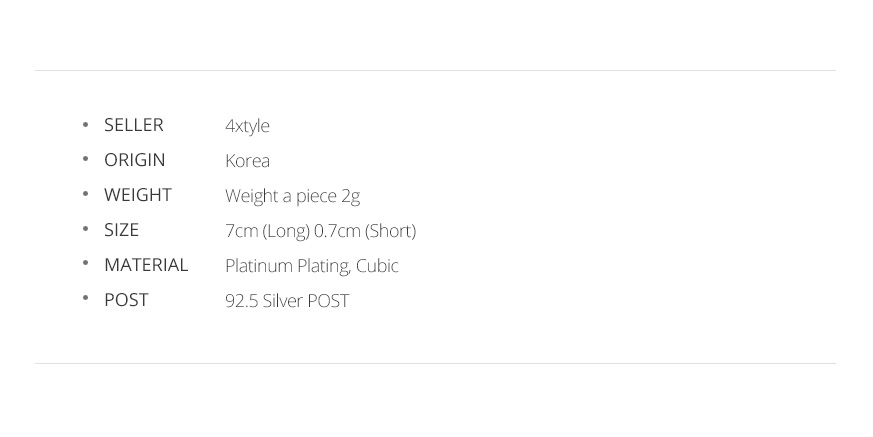The height and width of the screenshot is (437, 873).
Task: Click the ORIGIN label
Action: [134, 160]
